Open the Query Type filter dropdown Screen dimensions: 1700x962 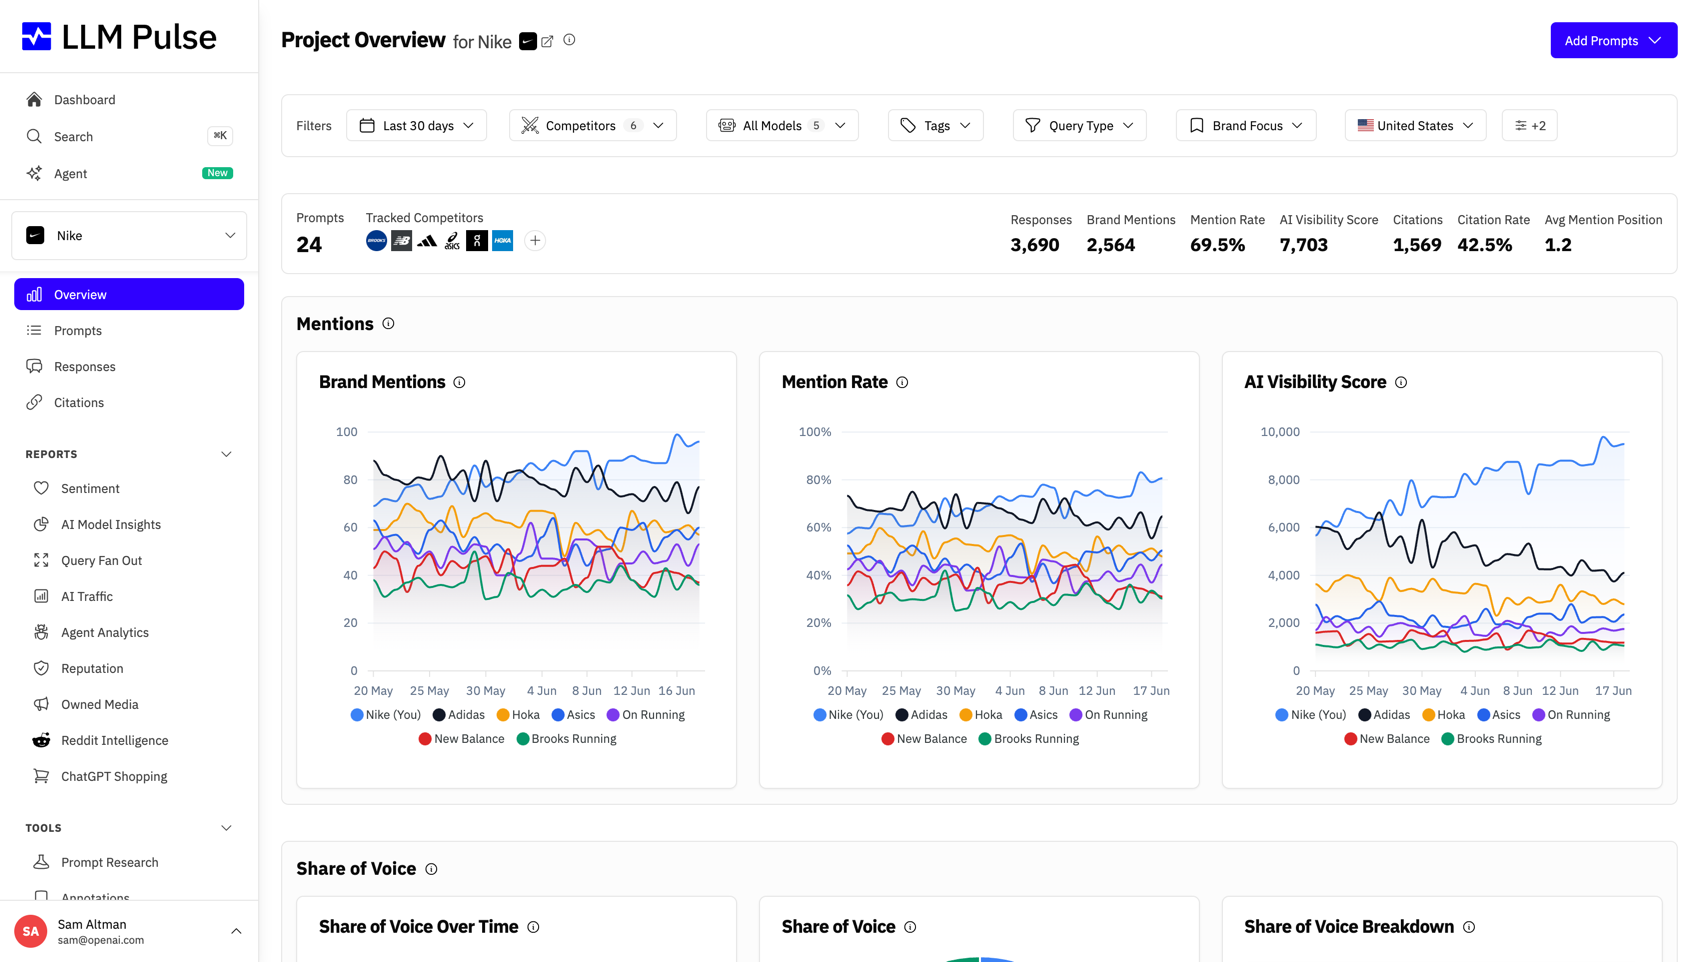tap(1079, 125)
